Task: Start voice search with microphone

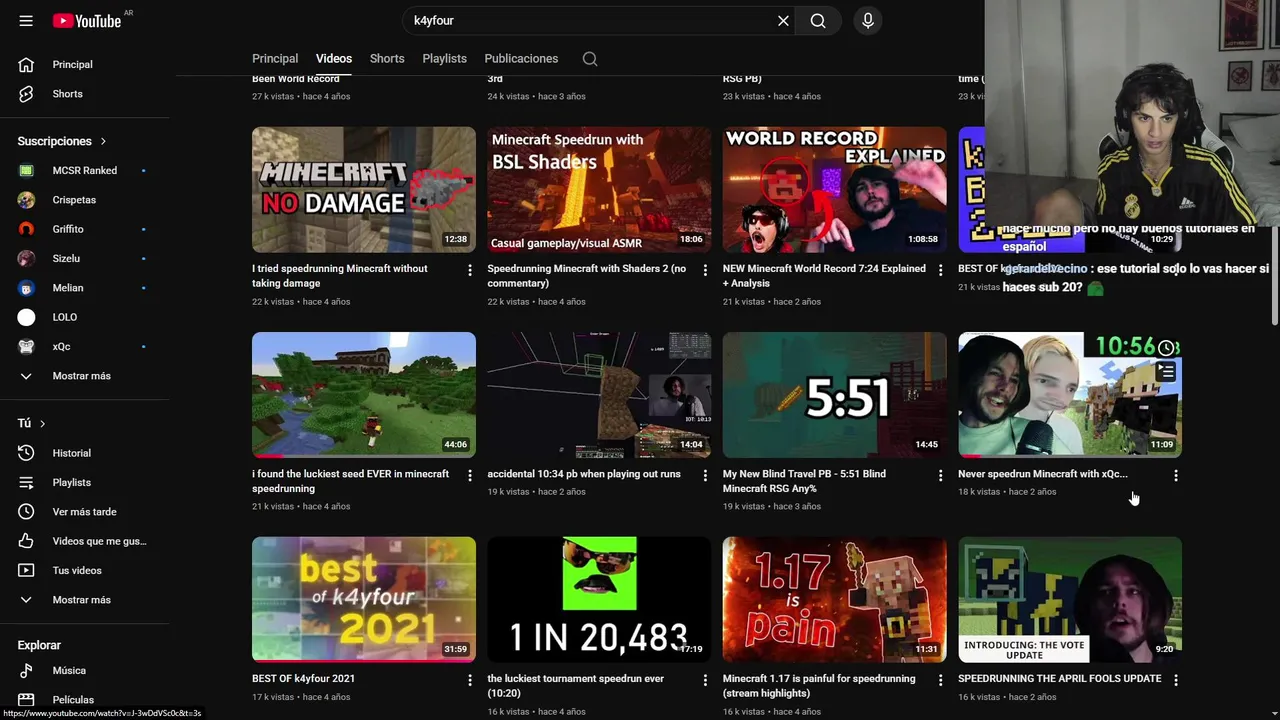Action: 868,20
